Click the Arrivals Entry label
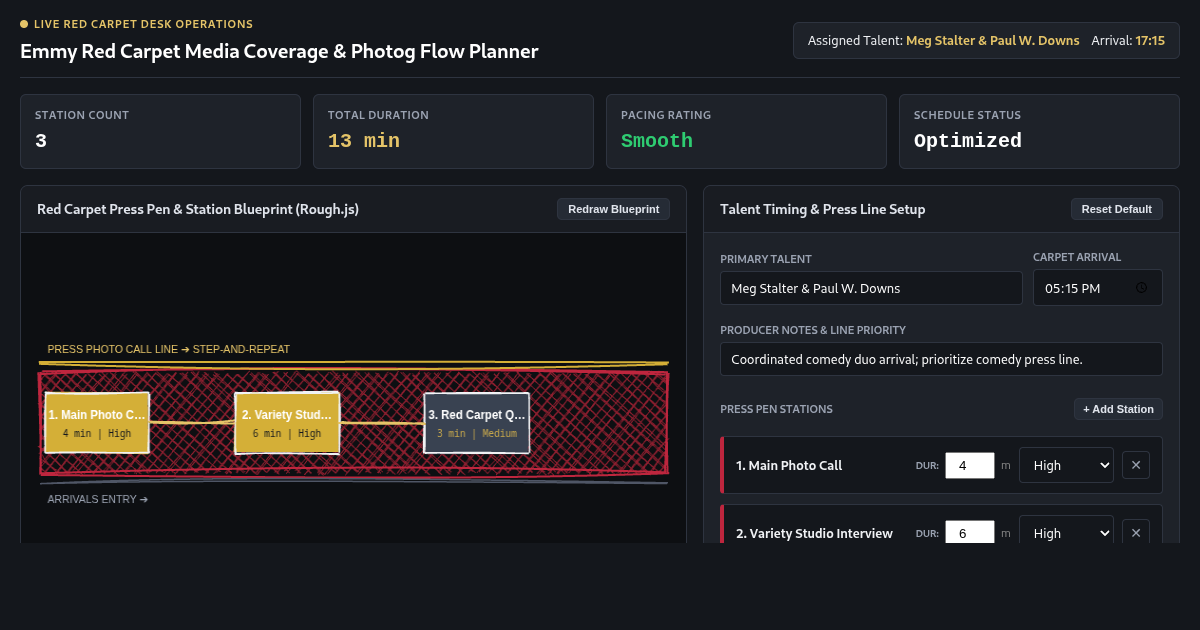1200x630 pixels. (98, 499)
